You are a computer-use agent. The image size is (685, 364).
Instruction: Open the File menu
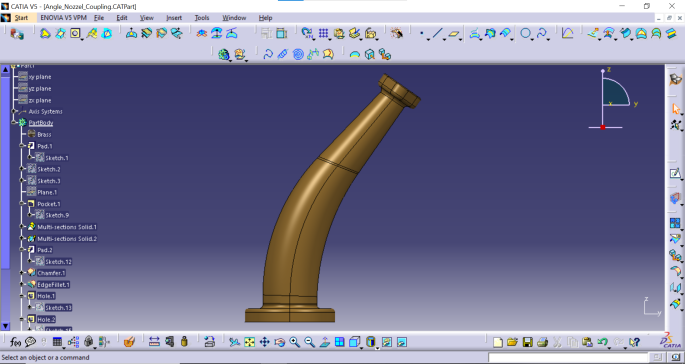(99, 18)
